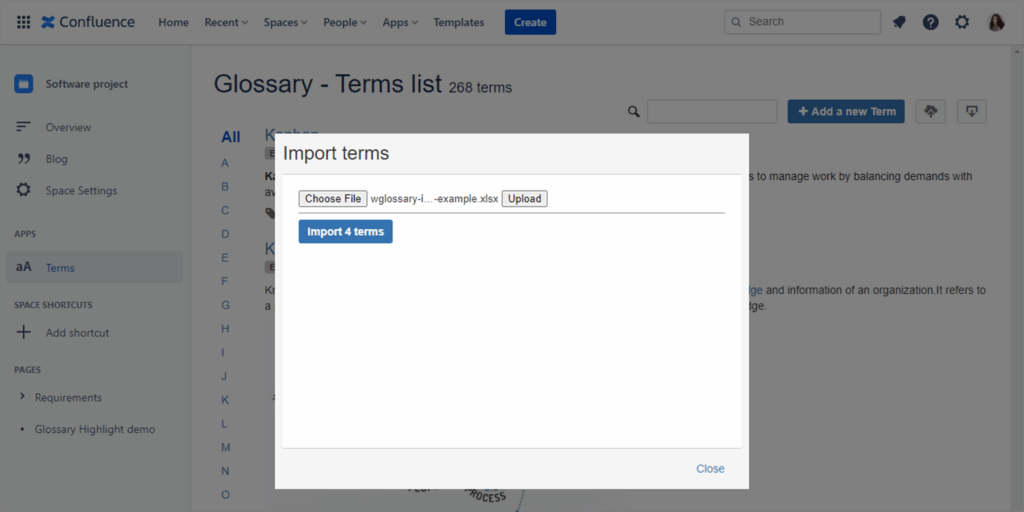
Task: Expand the Requirements page tree item
Action: coord(23,397)
